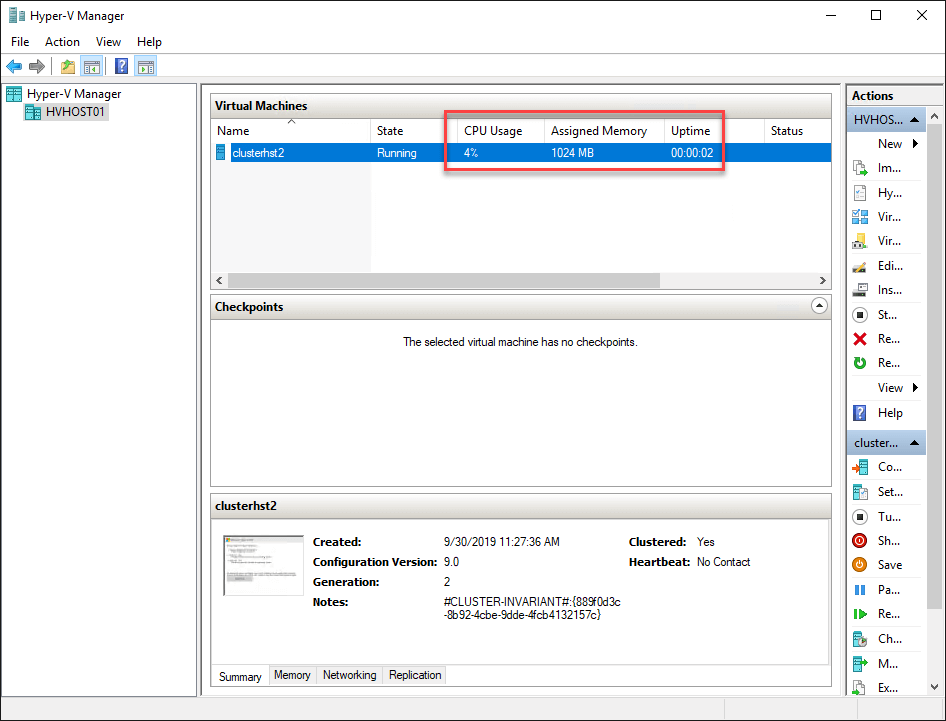Collapse the HVHOS... actions group
The image size is (946, 721).
914,119
